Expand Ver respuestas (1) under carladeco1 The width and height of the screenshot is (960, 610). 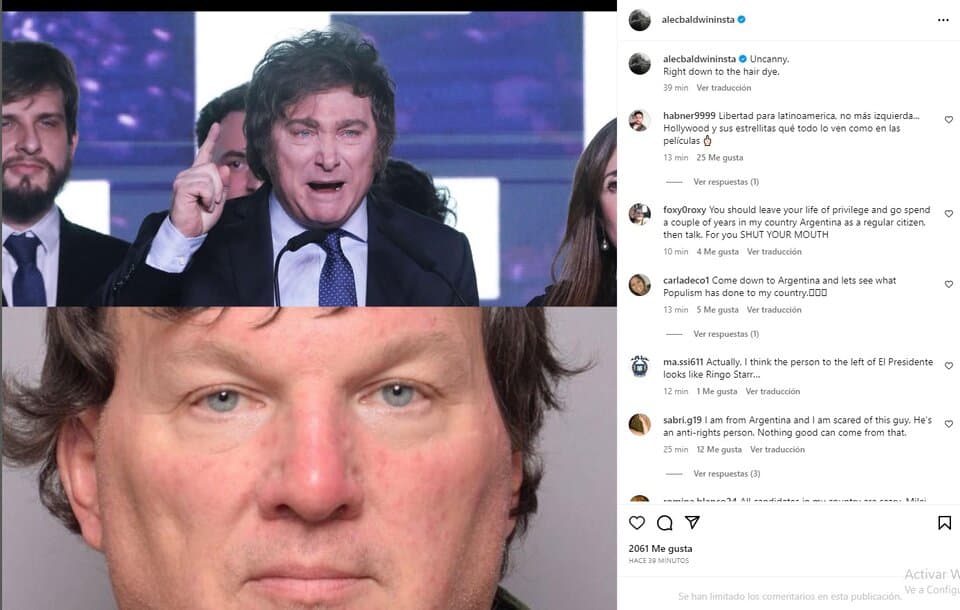tap(726, 334)
